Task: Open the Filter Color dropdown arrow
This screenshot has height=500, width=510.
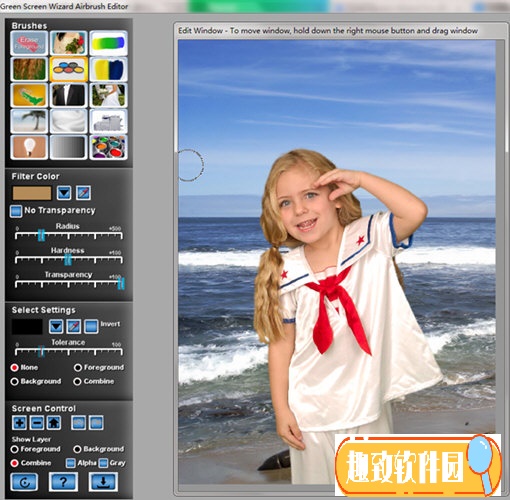Action: click(64, 193)
